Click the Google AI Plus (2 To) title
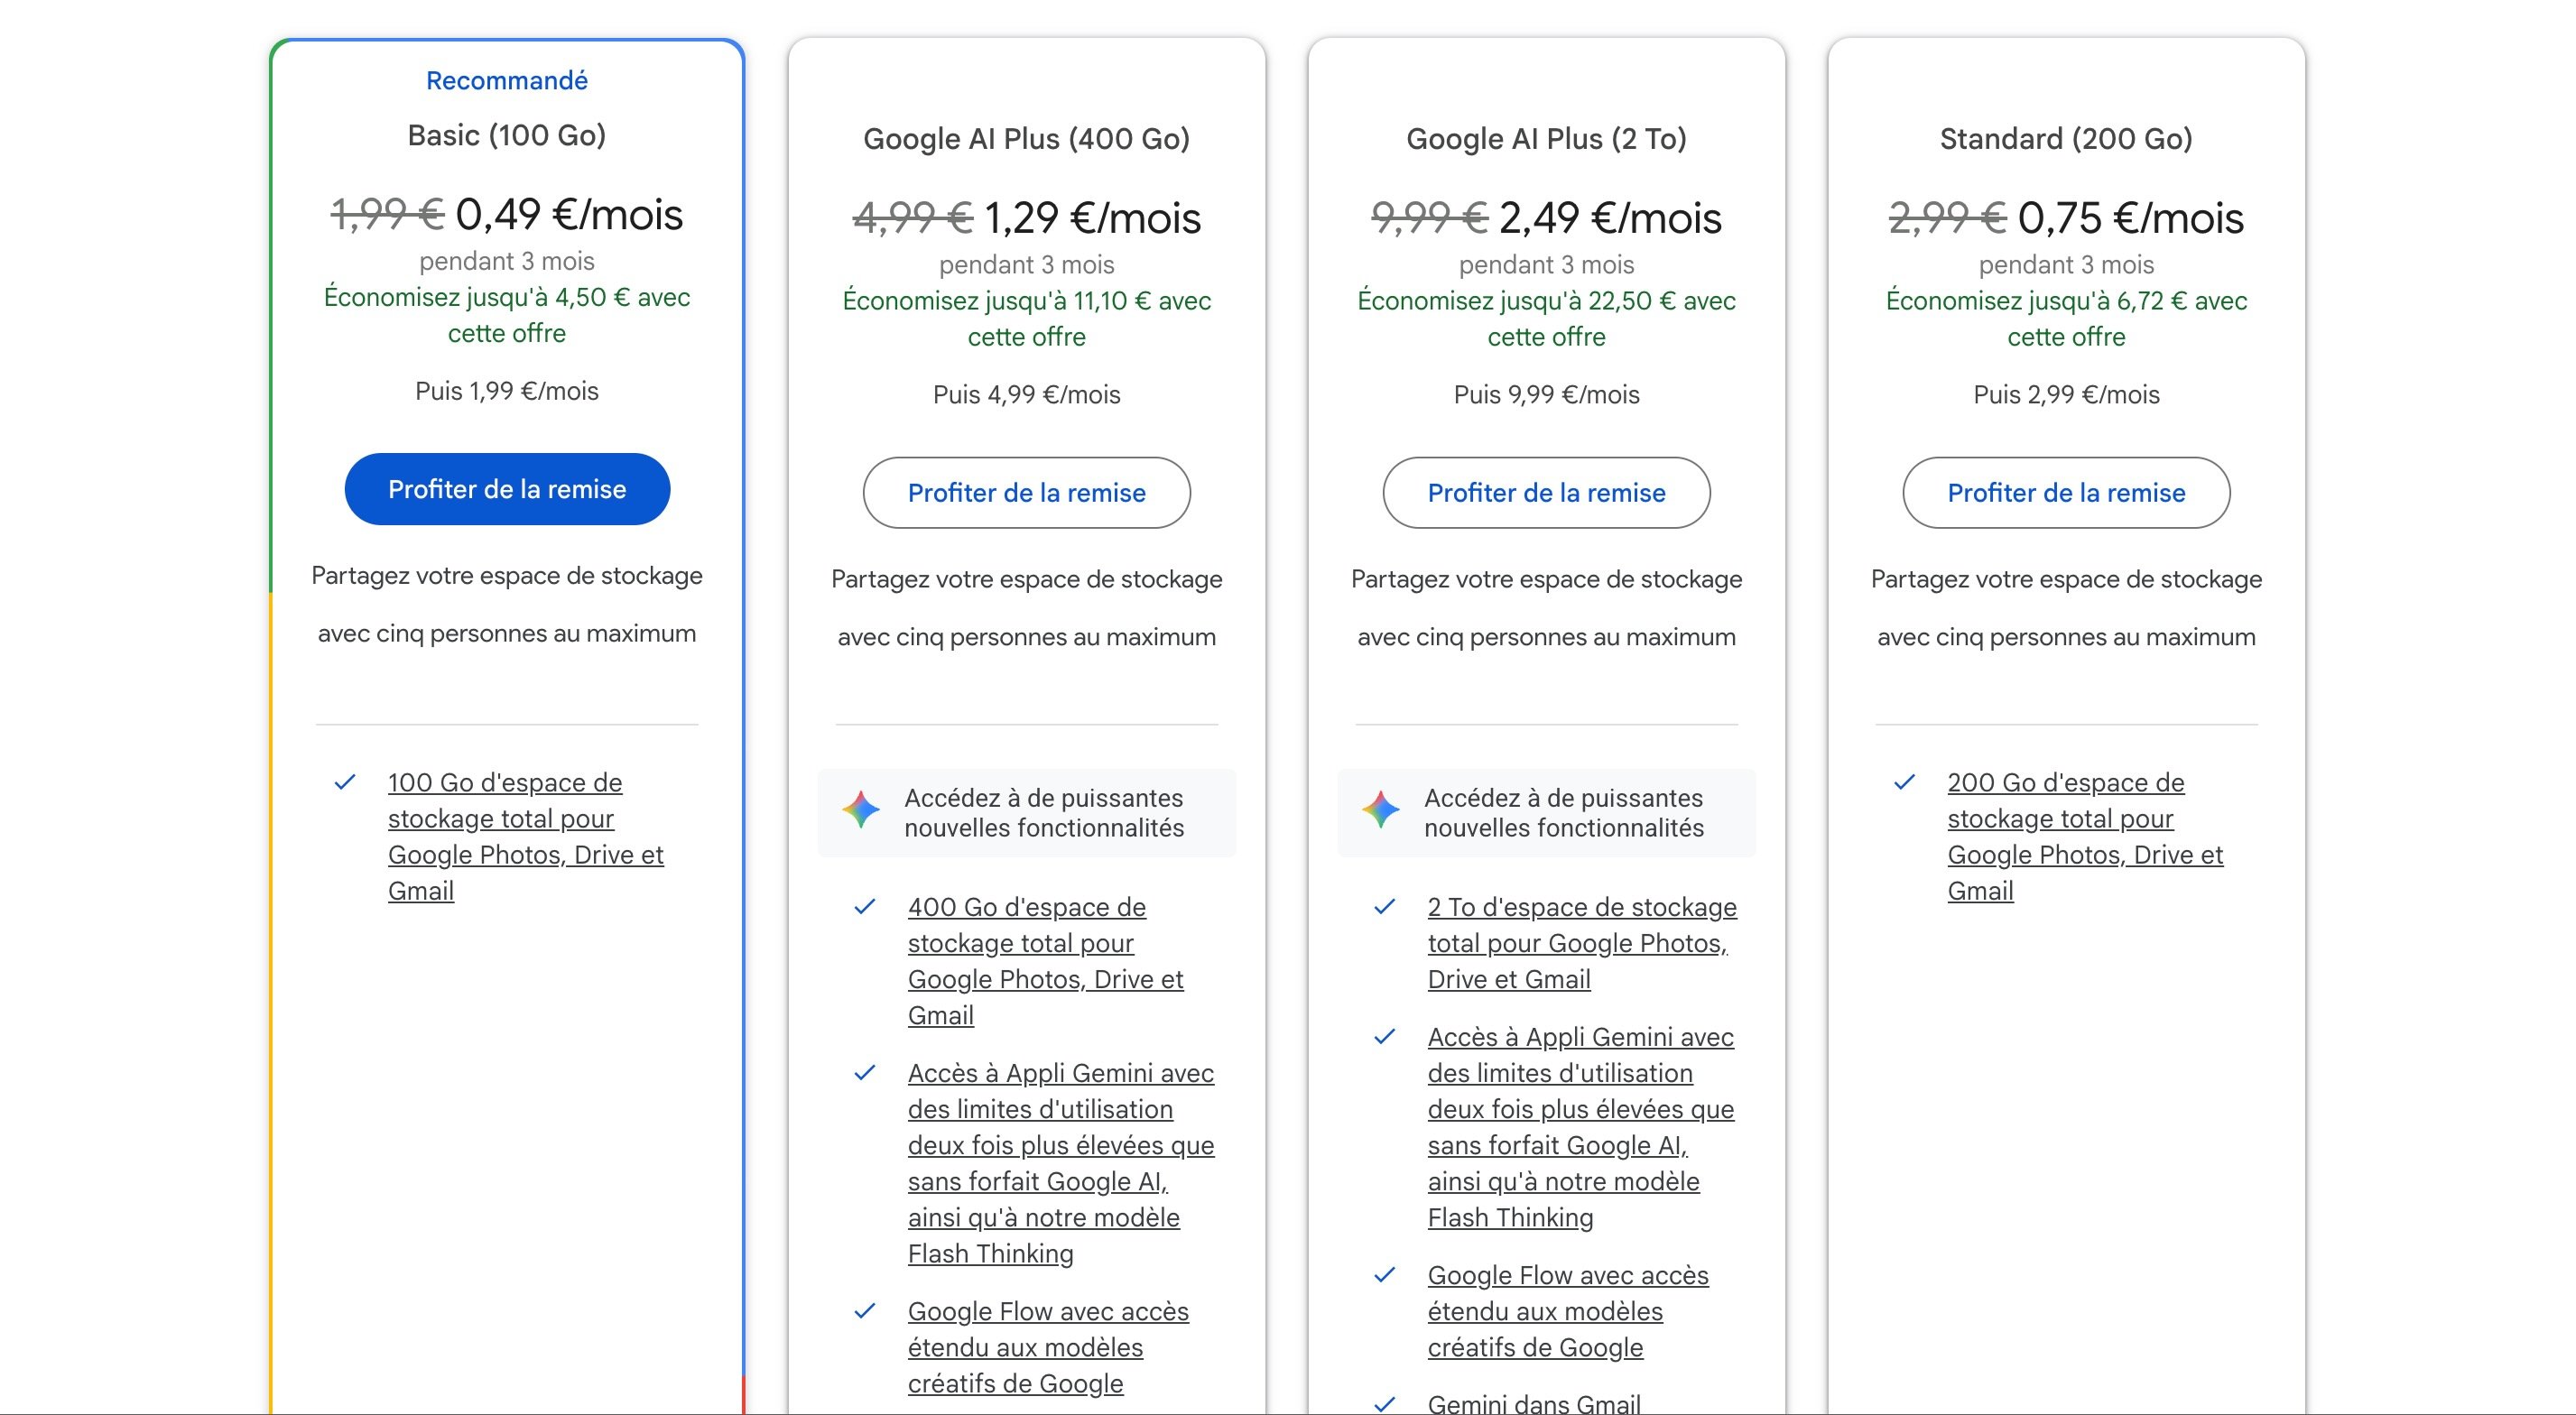 tap(1547, 139)
